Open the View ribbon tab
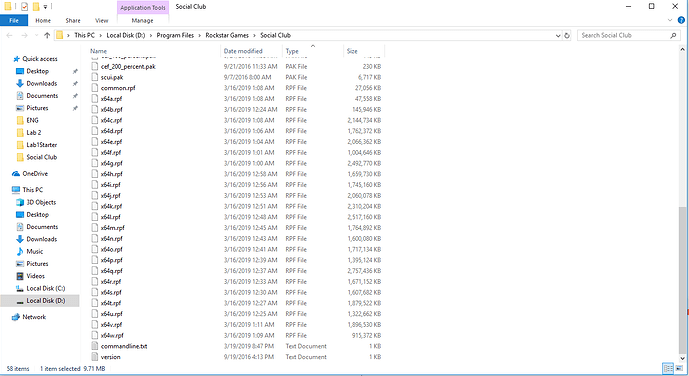Viewport: 689px width, 376px height. pos(102,20)
